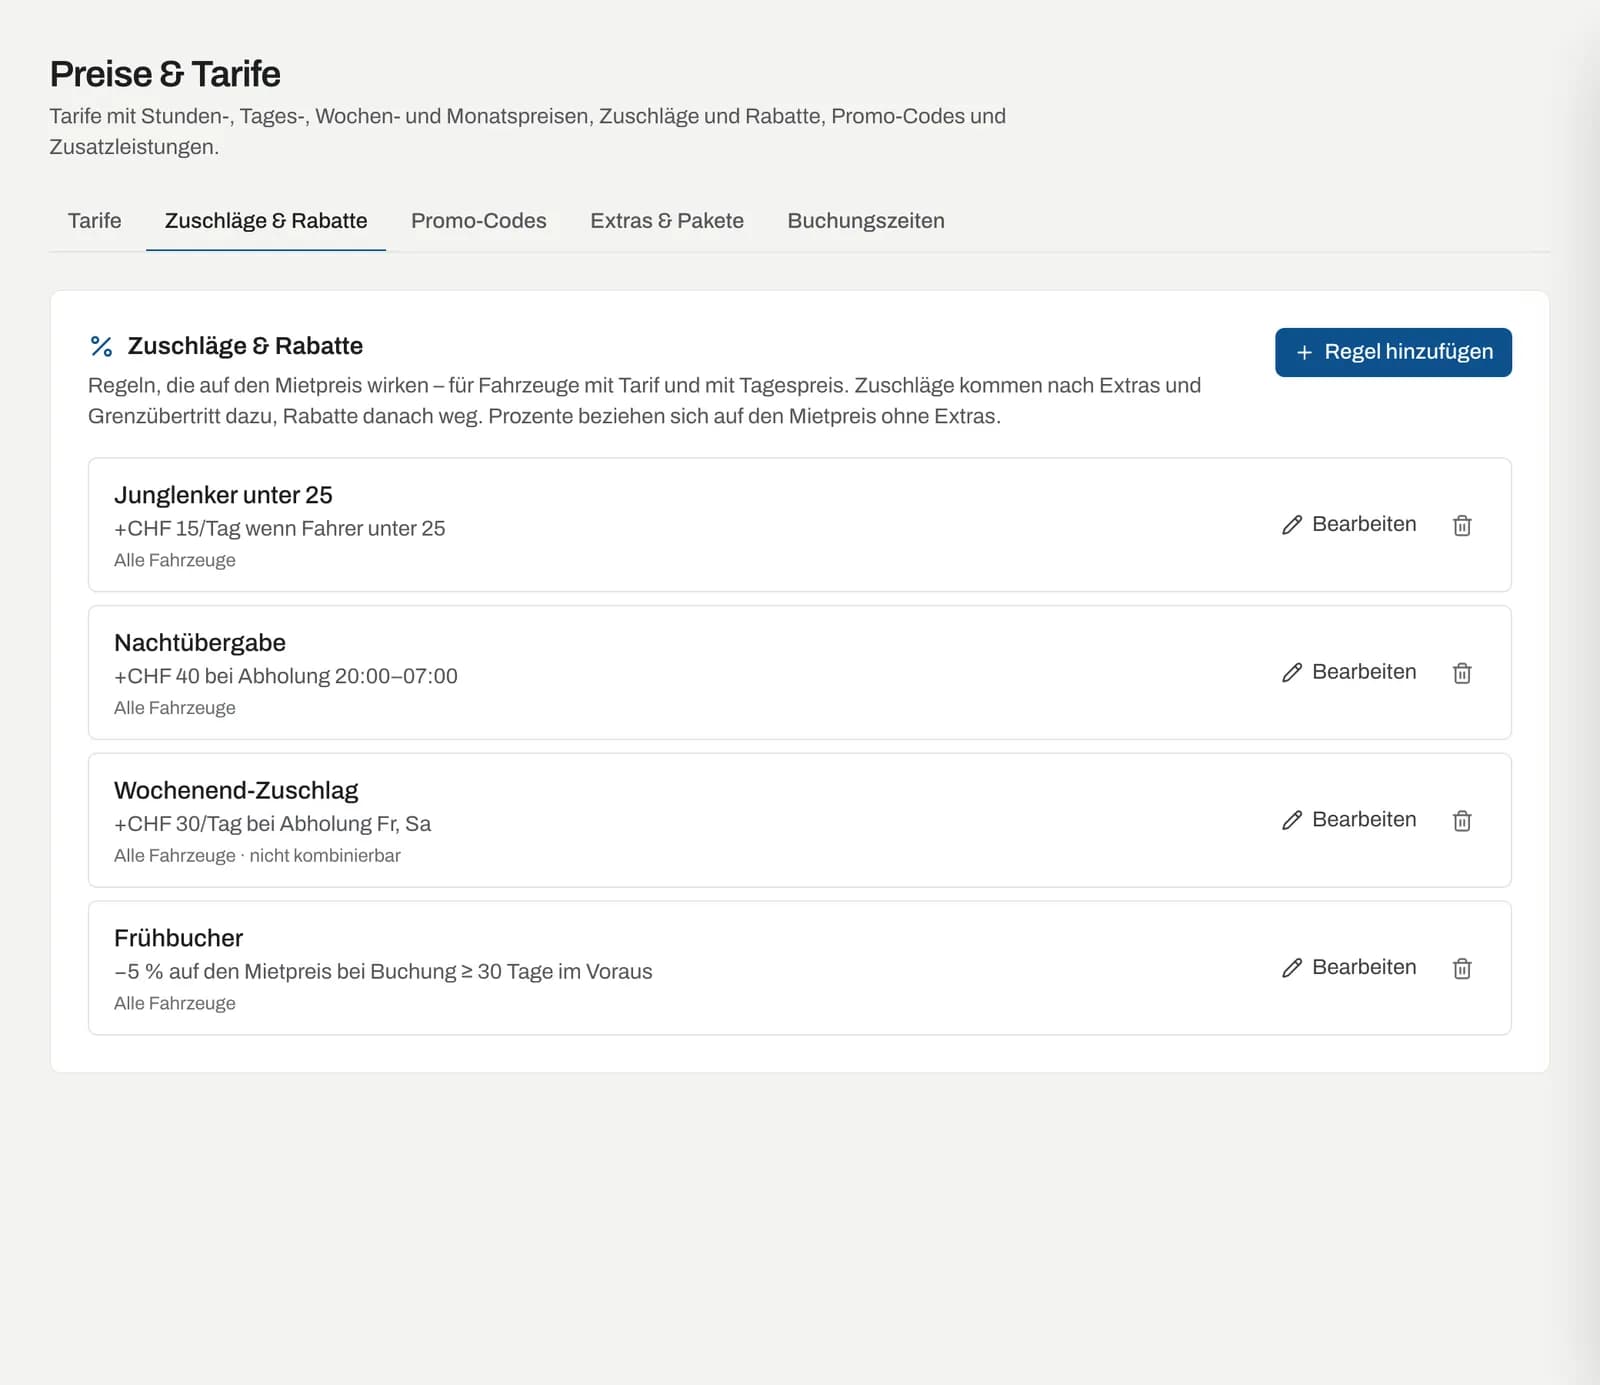Open the Tarife tab

(x=95, y=221)
